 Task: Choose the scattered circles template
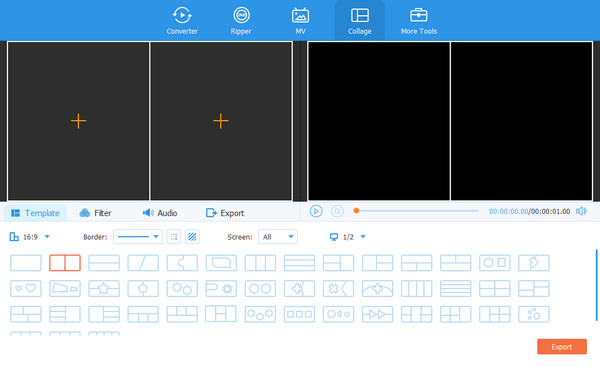[534, 314]
